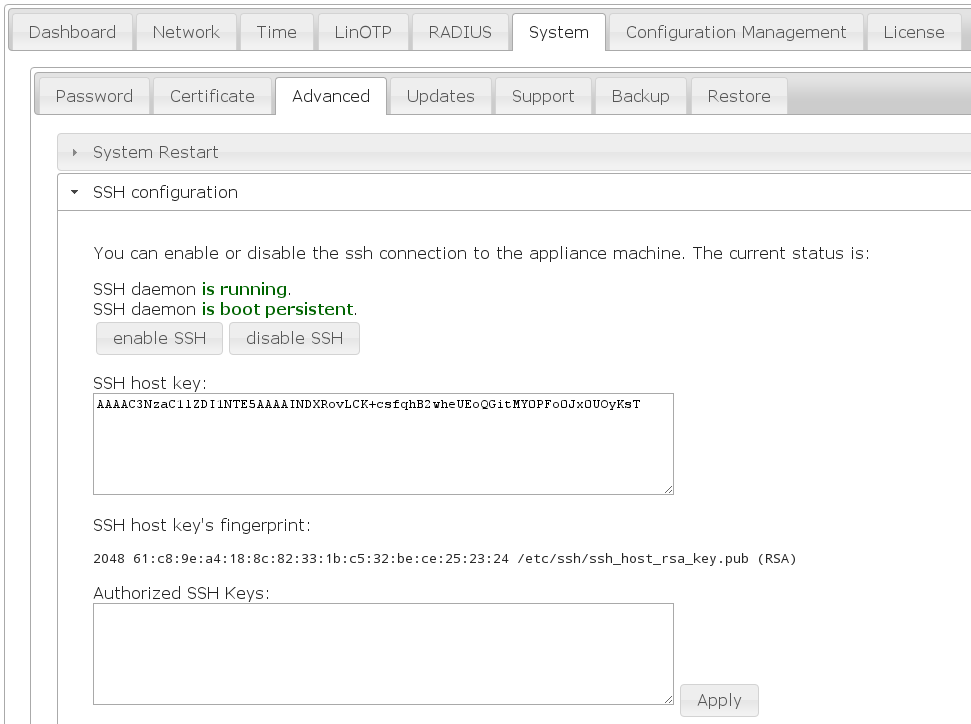Viewport: 971px width, 724px height.
Task: Switch to the License tab
Action: pos(913,32)
